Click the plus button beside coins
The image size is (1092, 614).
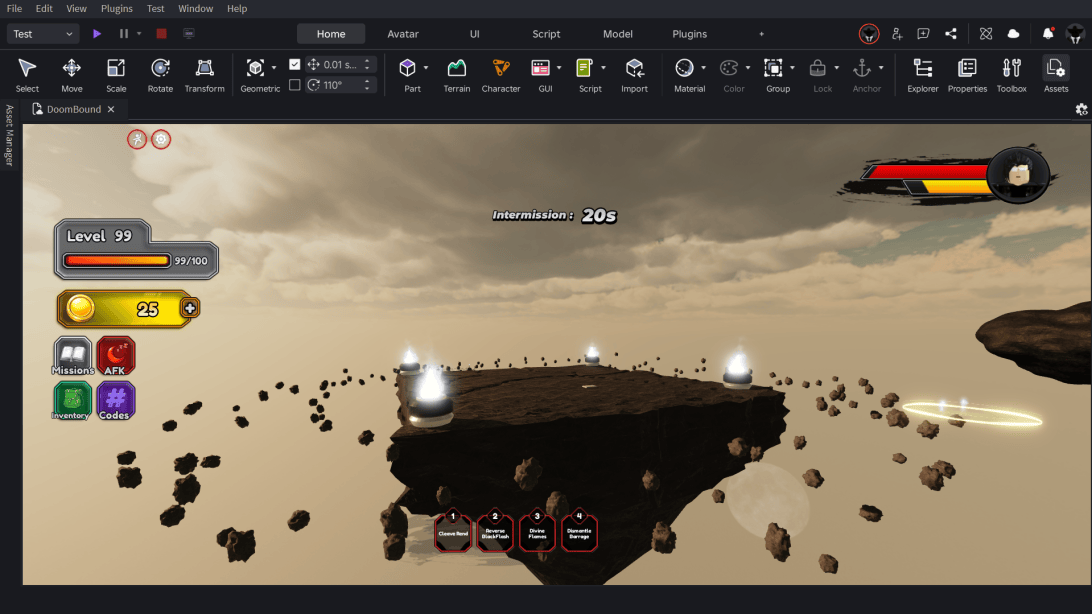pyautogui.click(x=189, y=308)
